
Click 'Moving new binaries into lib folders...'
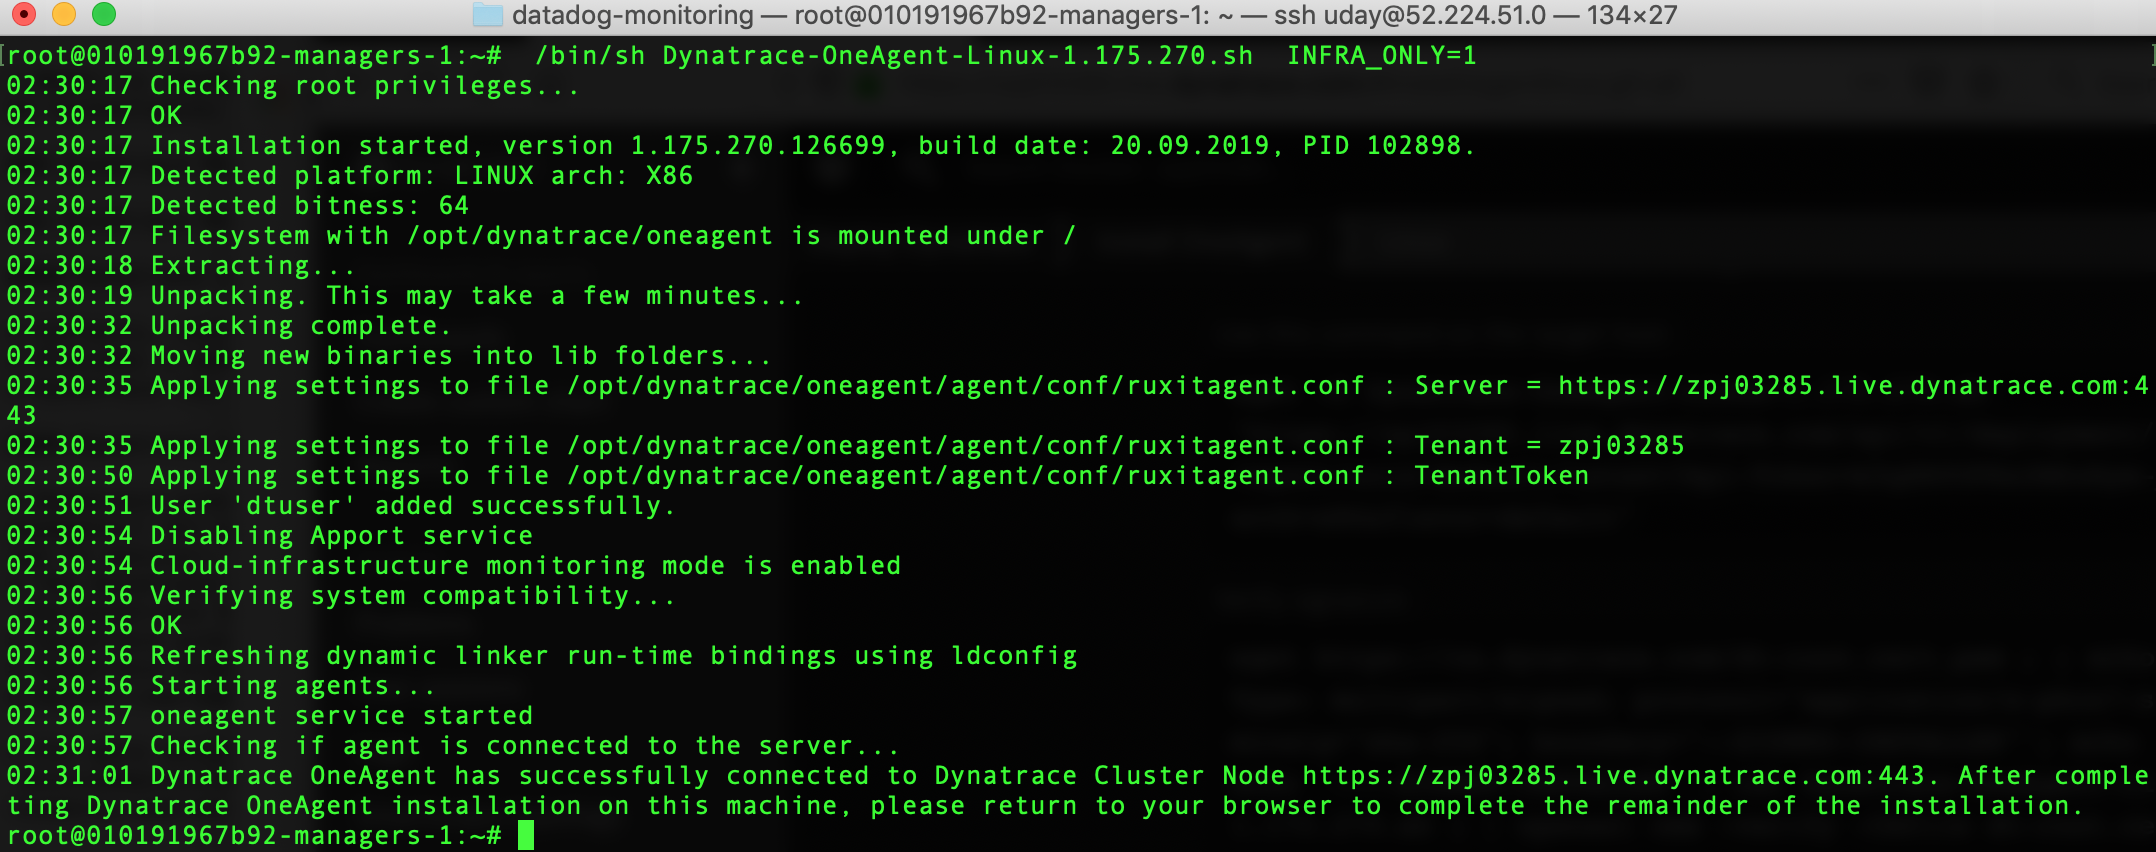coord(389,356)
